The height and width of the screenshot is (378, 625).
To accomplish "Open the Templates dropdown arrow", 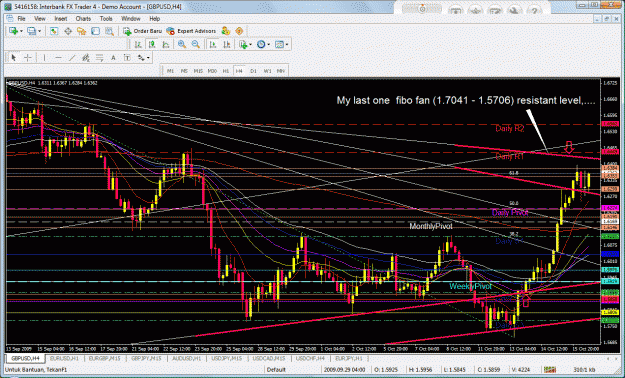I will (x=287, y=44).
